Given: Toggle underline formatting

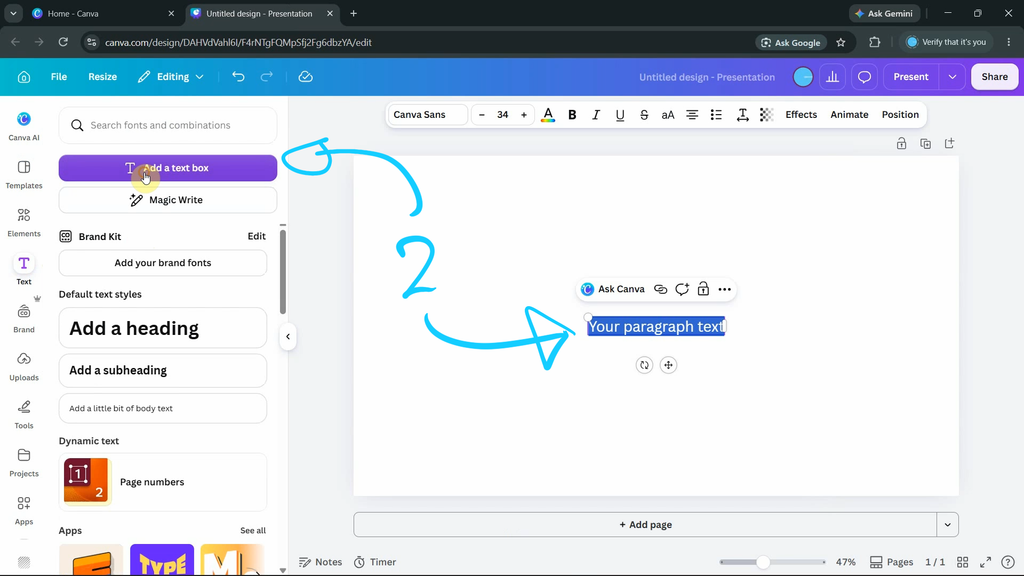Looking at the screenshot, I should 620,115.
